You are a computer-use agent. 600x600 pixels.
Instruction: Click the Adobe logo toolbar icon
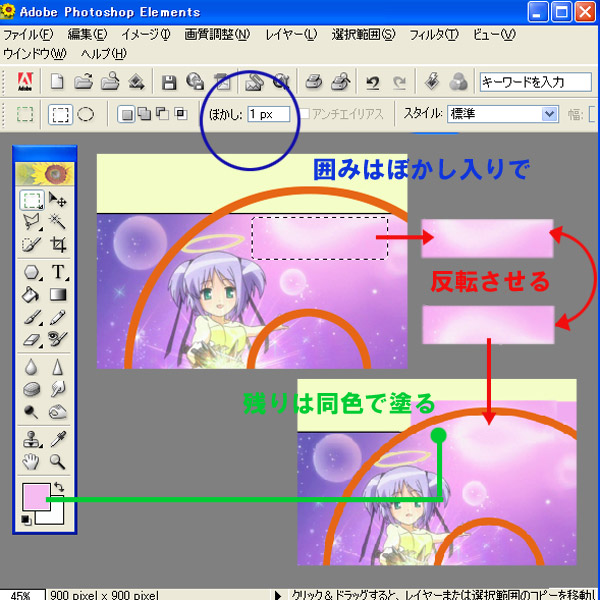(25, 82)
